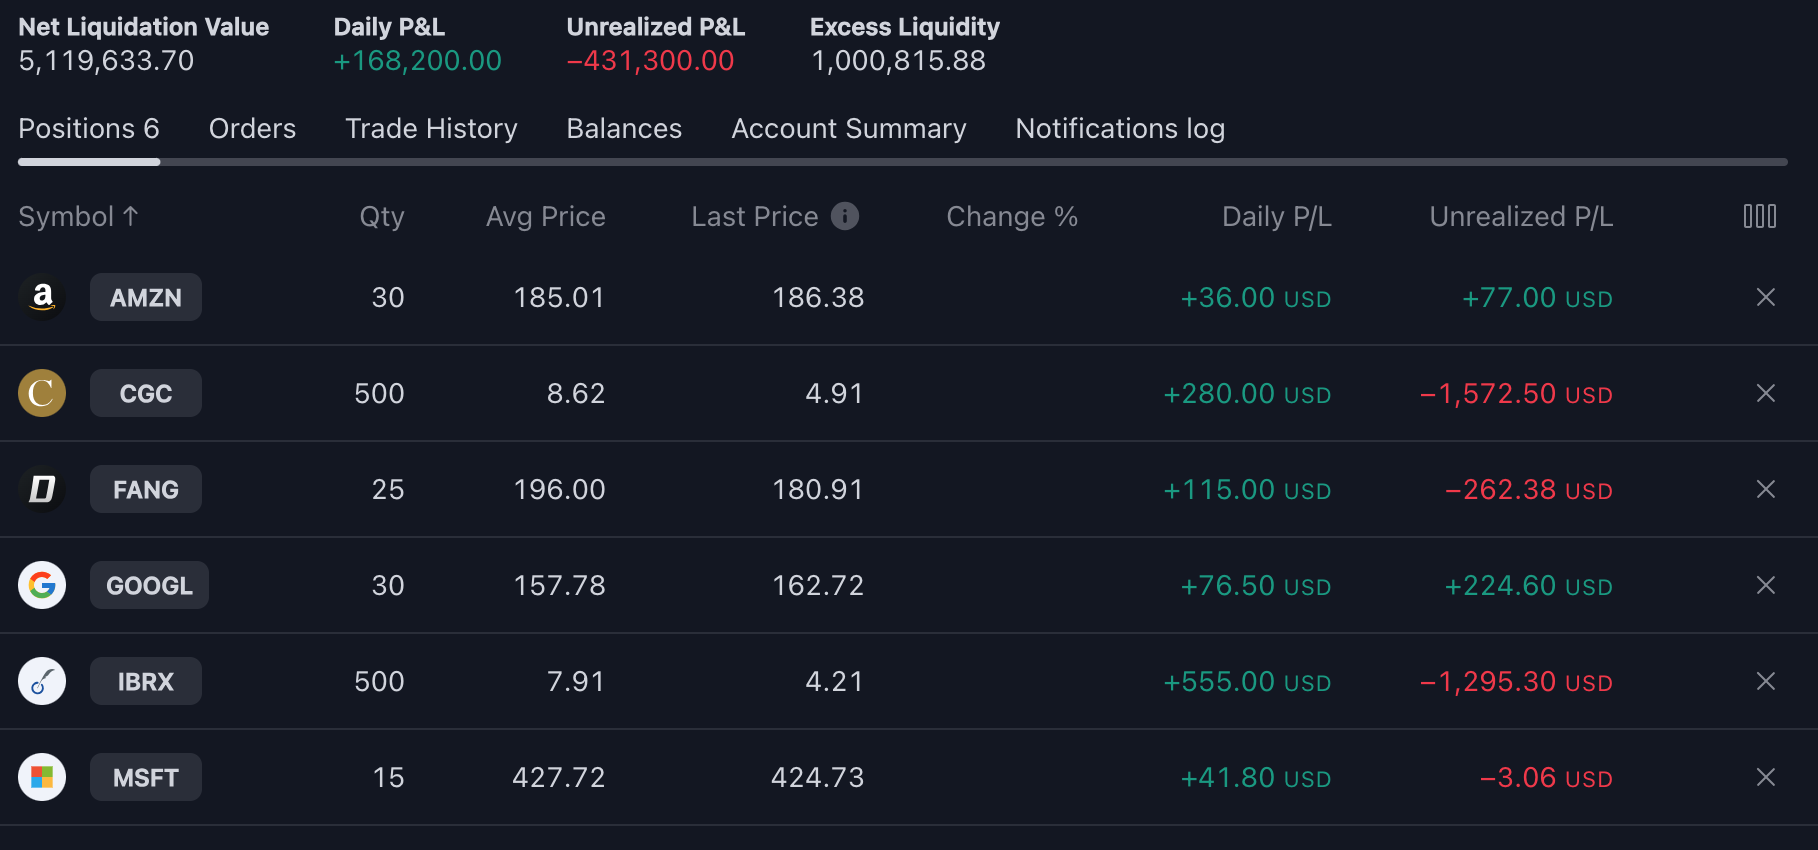Click the Canopy Growth CGC logo icon

(42, 393)
